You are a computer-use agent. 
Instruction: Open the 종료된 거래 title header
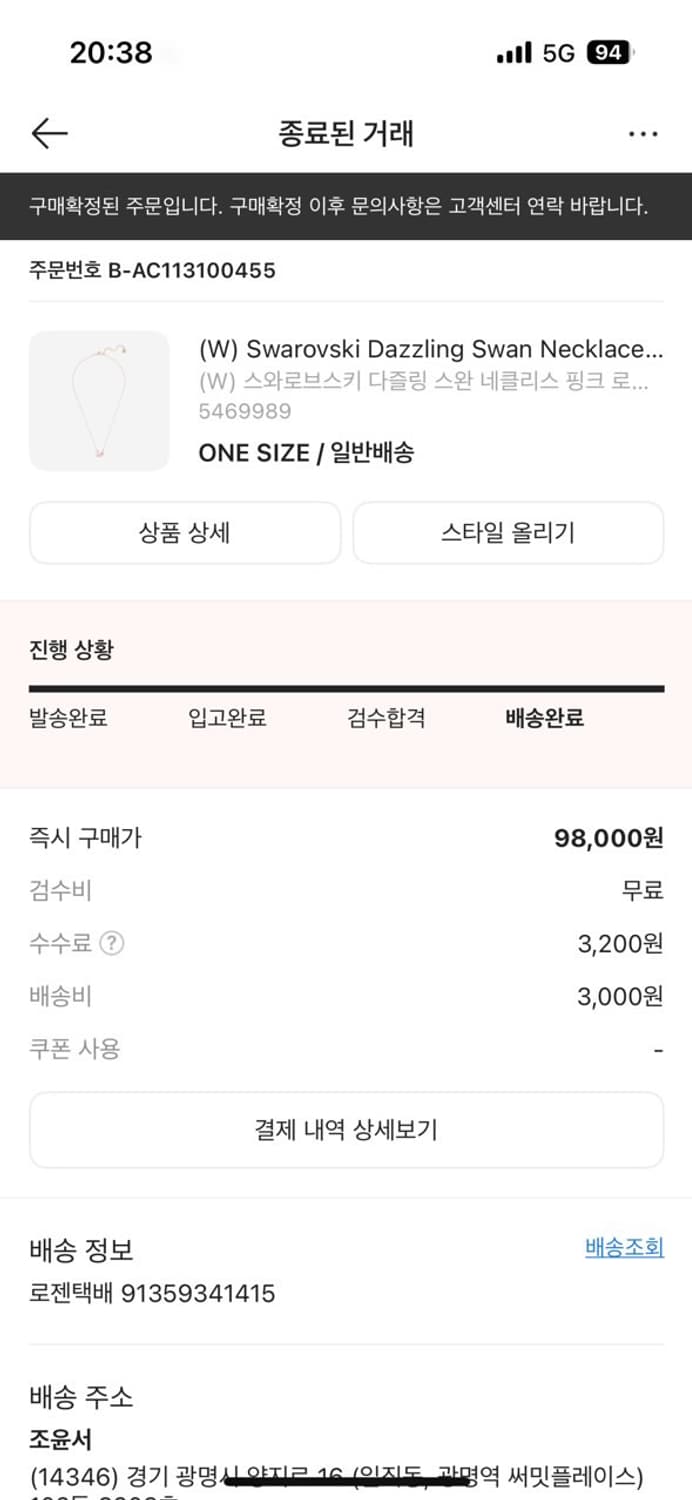(x=346, y=133)
